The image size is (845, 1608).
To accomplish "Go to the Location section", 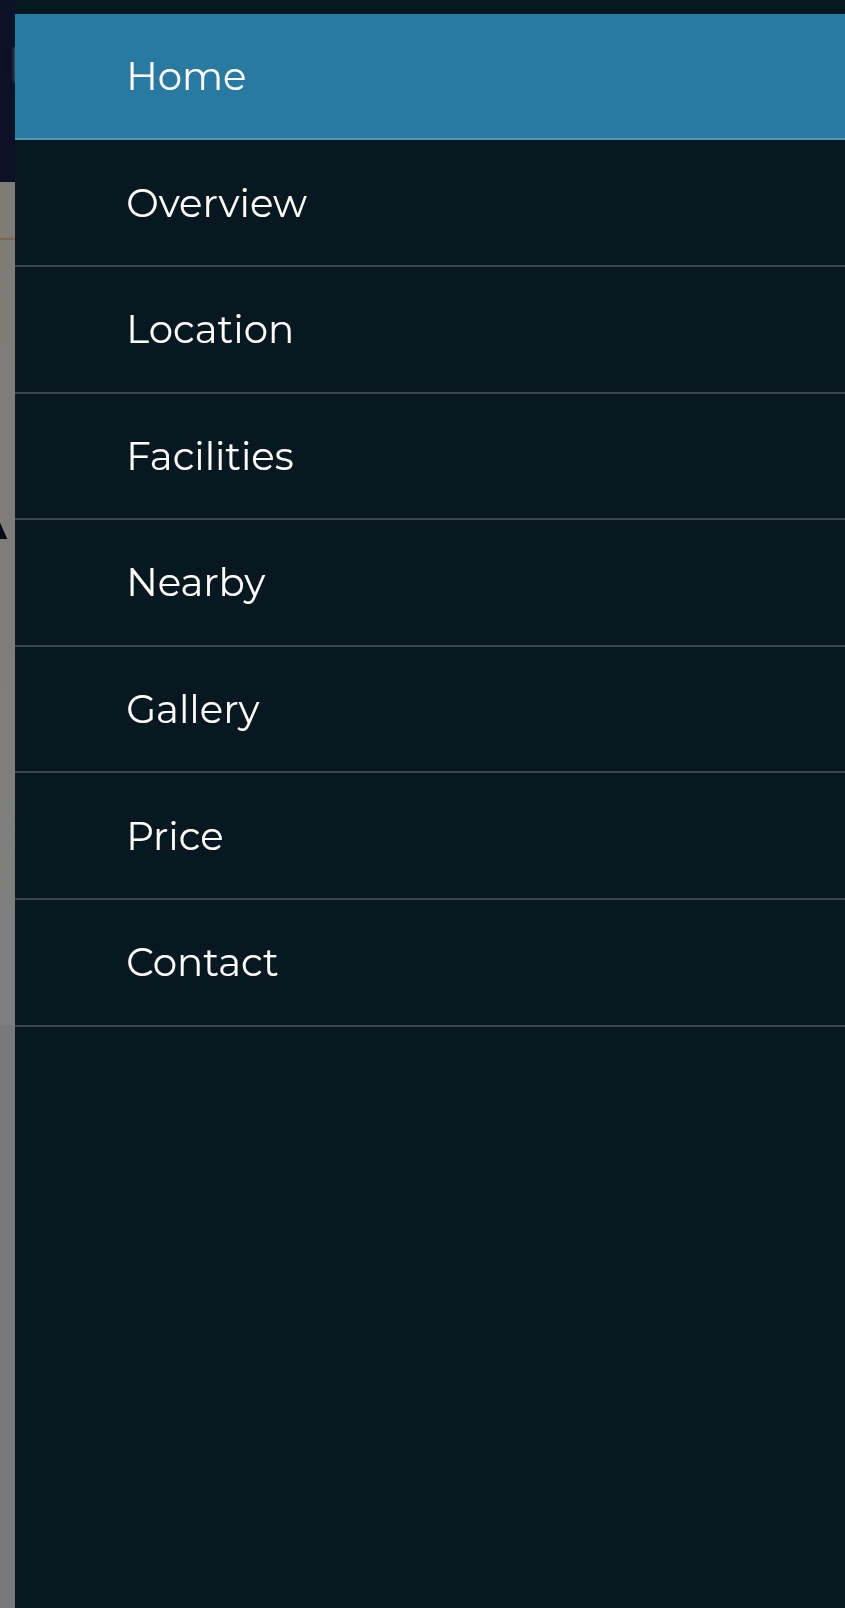I will [430, 330].
